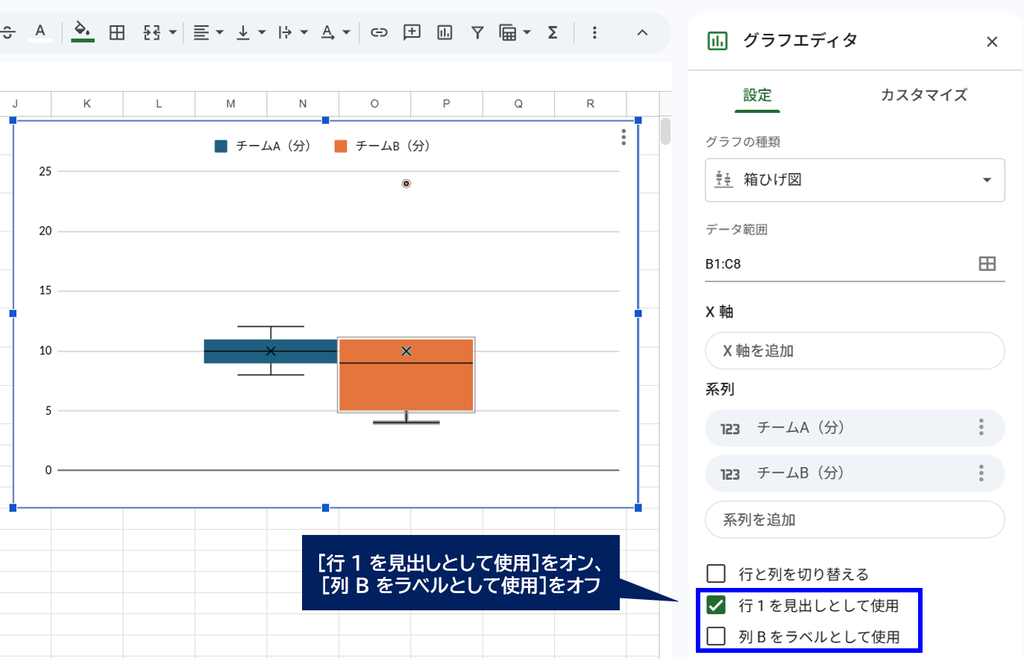The width and height of the screenshot is (1024, 659).
Task: Switch to the 設定 tab
Action: [x=757, y=95]
